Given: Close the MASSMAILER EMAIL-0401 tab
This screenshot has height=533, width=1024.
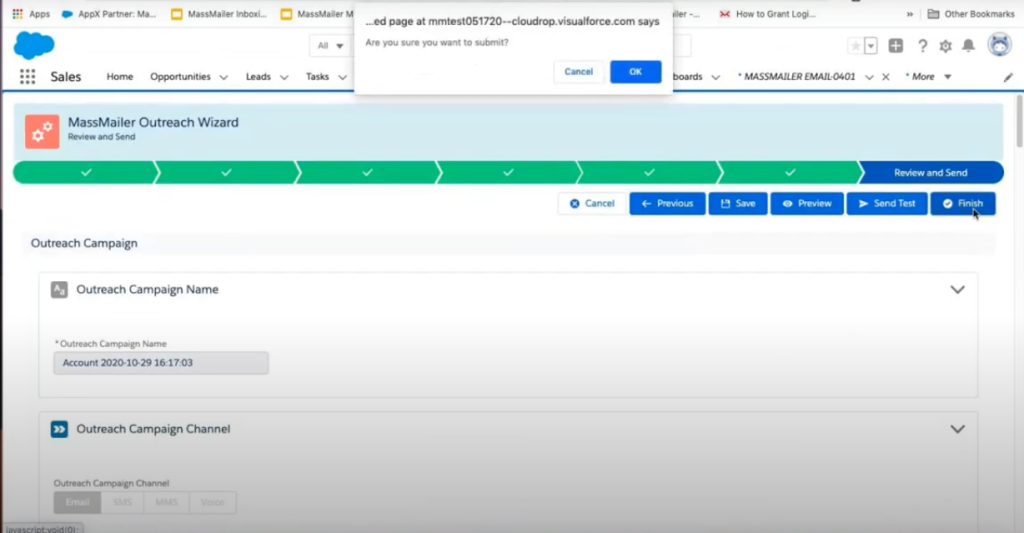Looking at the screenshot, I should 886,77.
